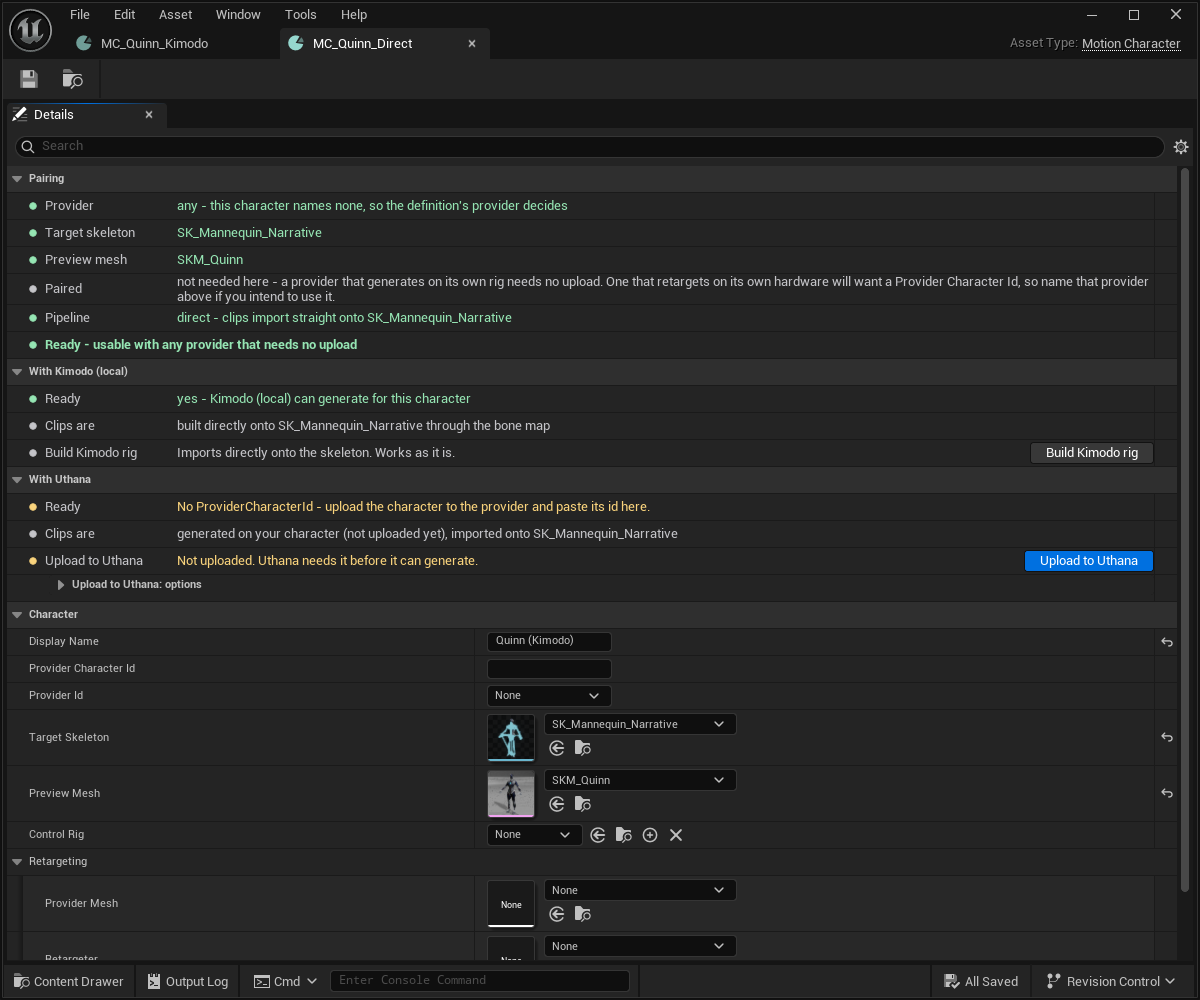Open the Tools menu

(x=300, y=15)
